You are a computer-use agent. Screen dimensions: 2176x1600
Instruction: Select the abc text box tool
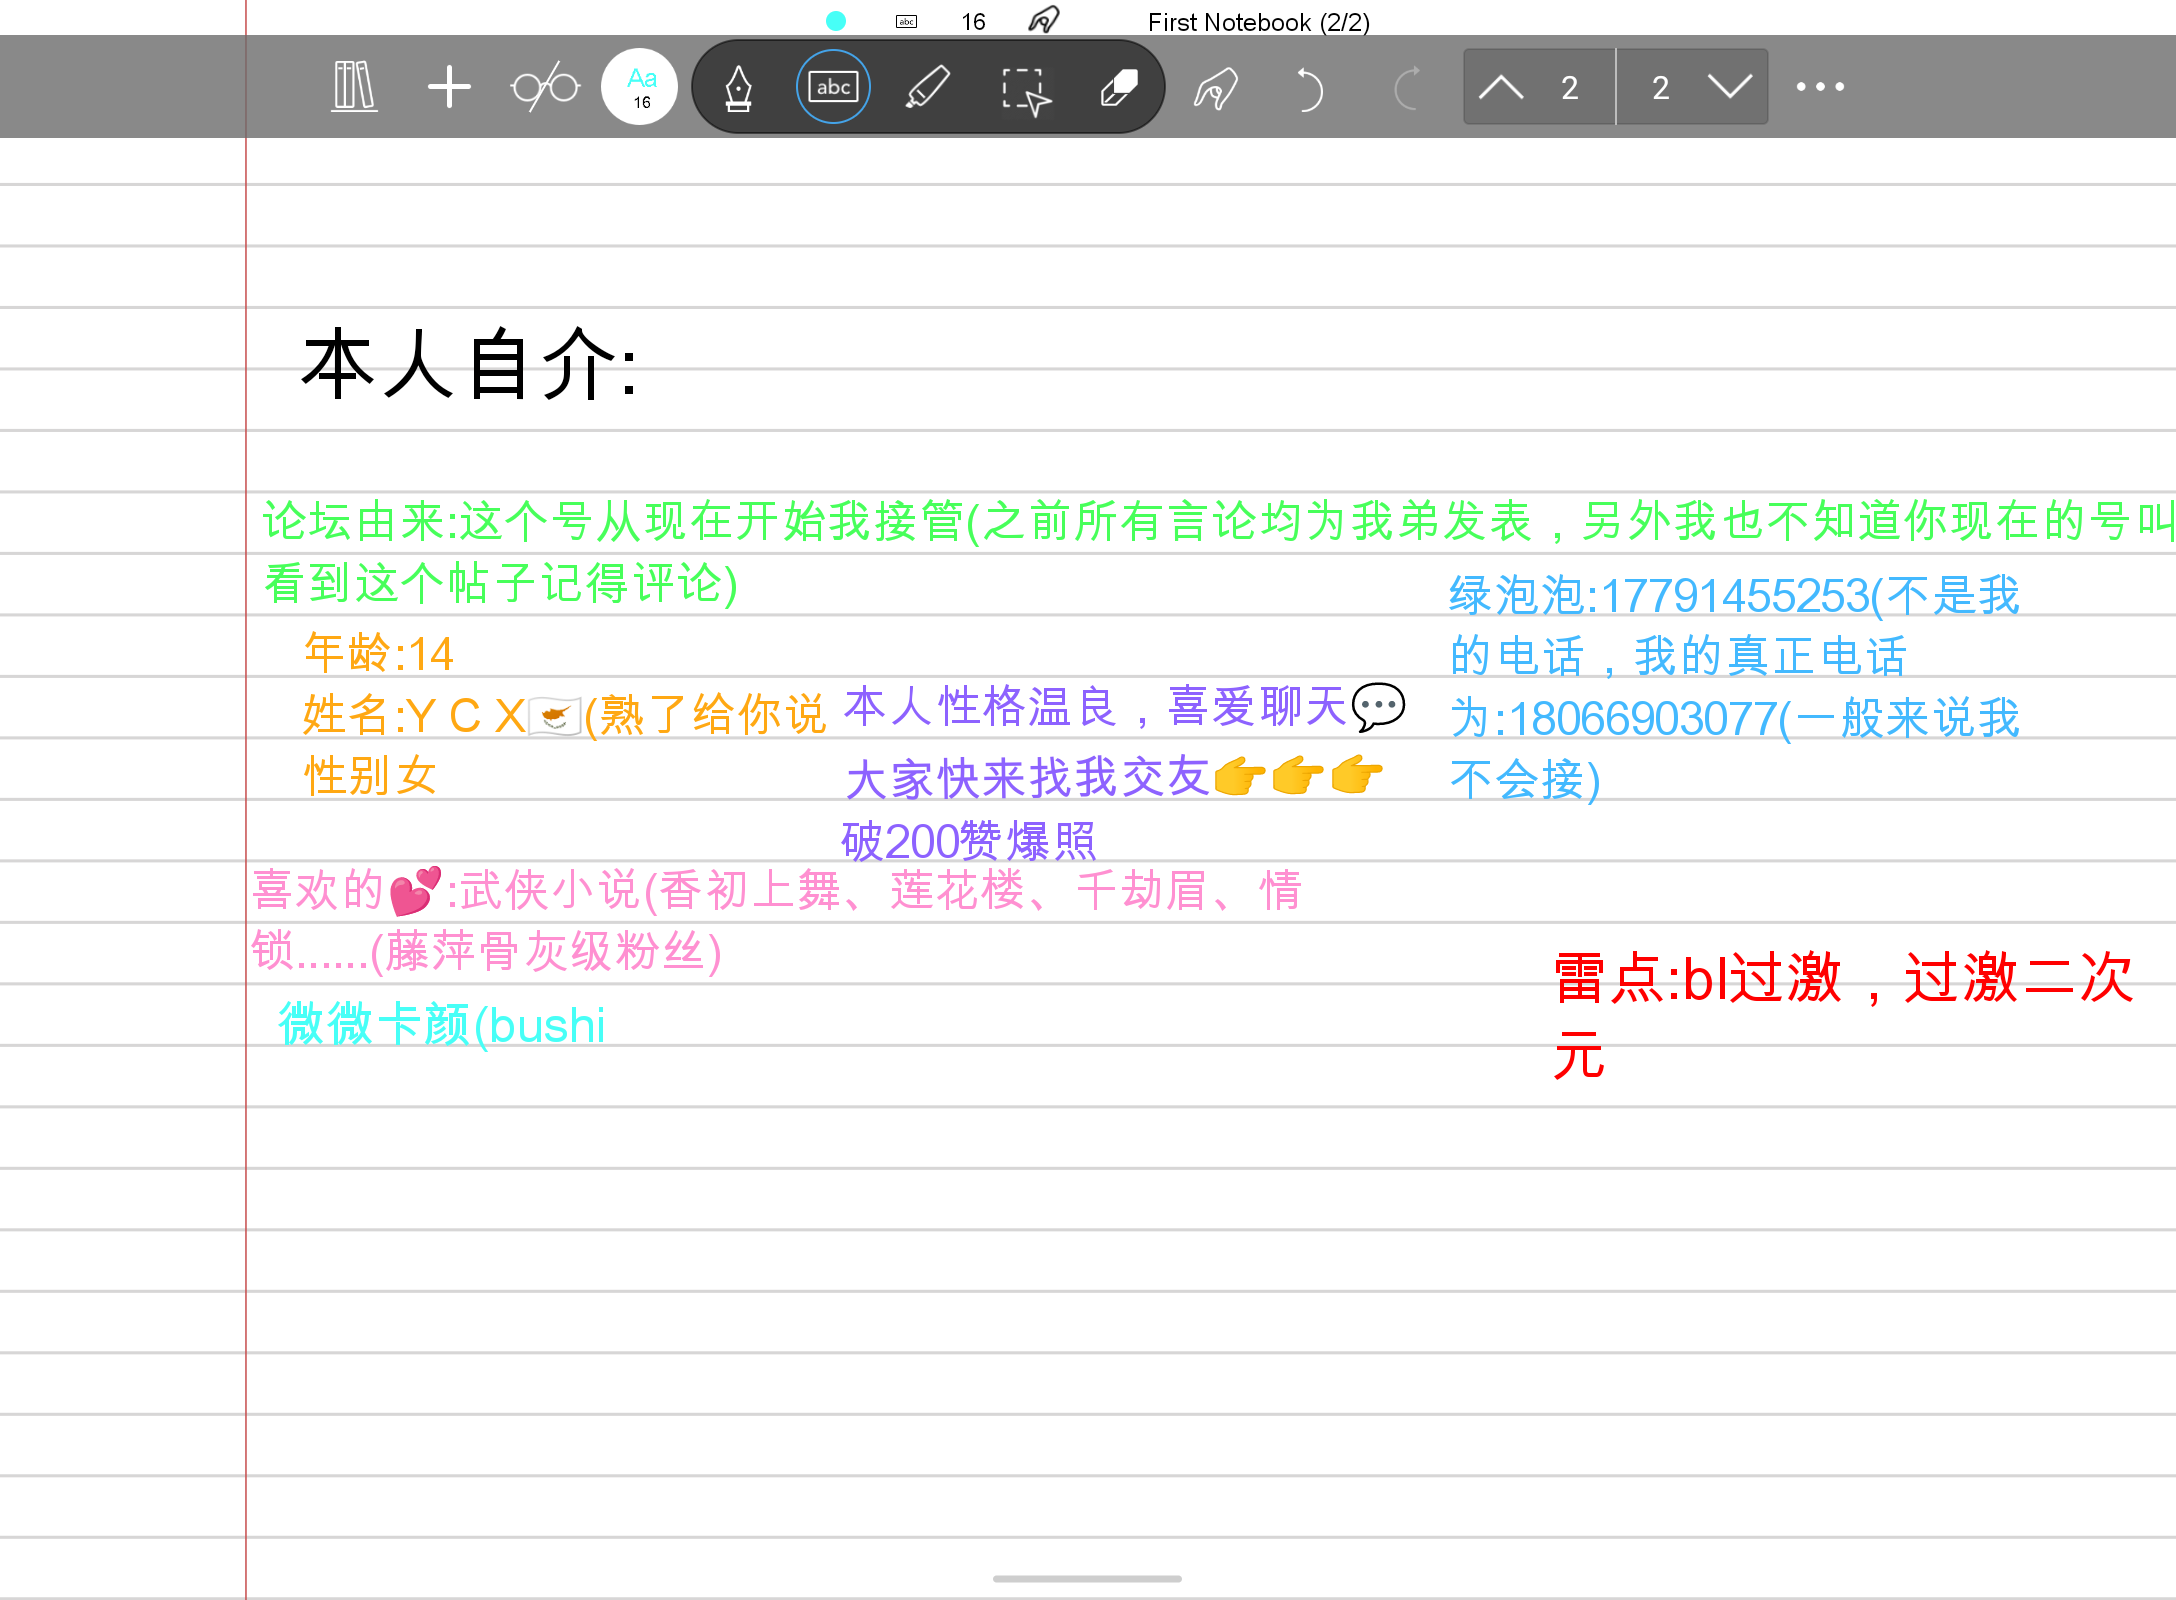[x=833, y=87]
